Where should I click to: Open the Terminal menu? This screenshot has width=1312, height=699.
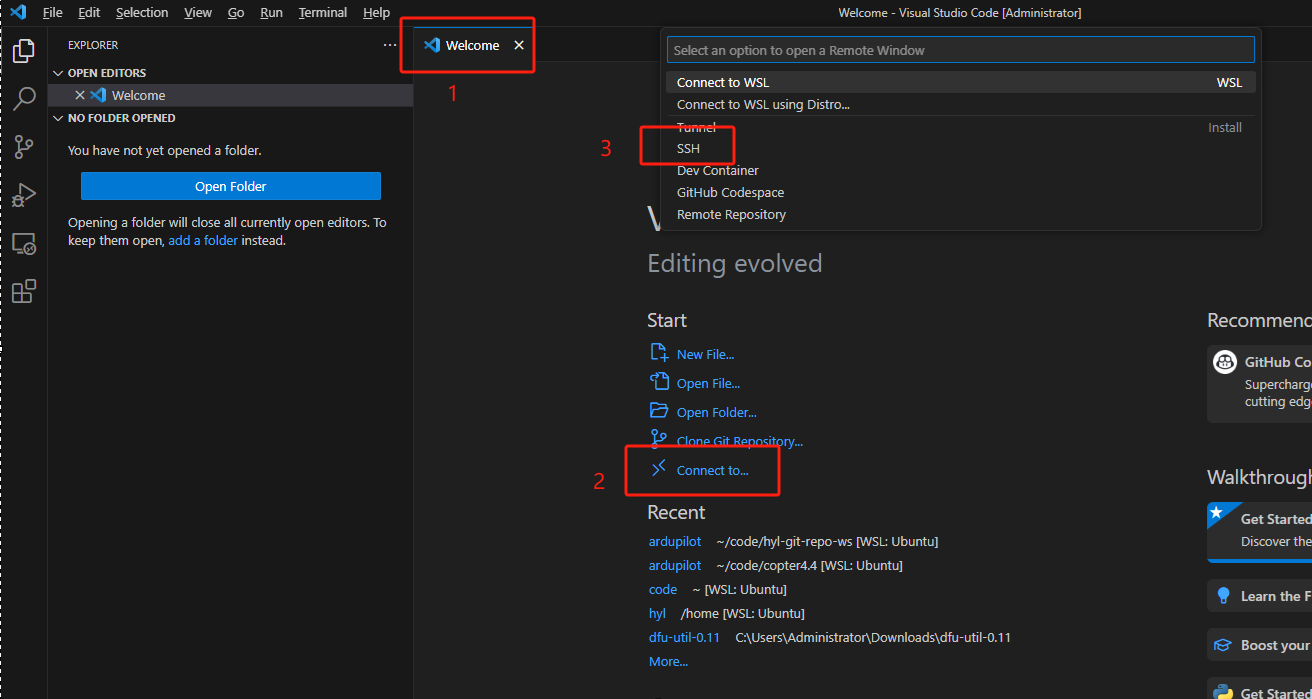coord(323,12)
